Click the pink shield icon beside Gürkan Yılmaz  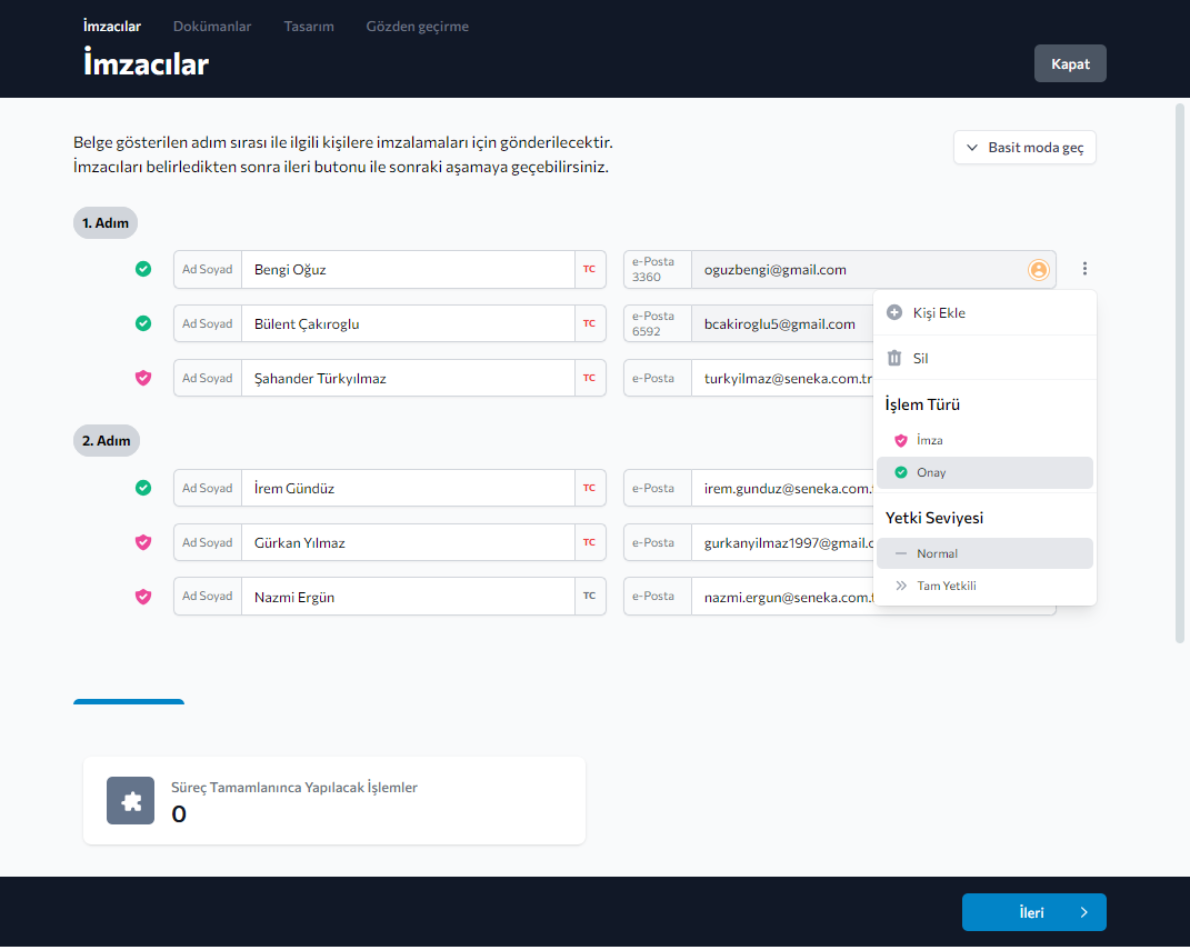pos(143,542)
